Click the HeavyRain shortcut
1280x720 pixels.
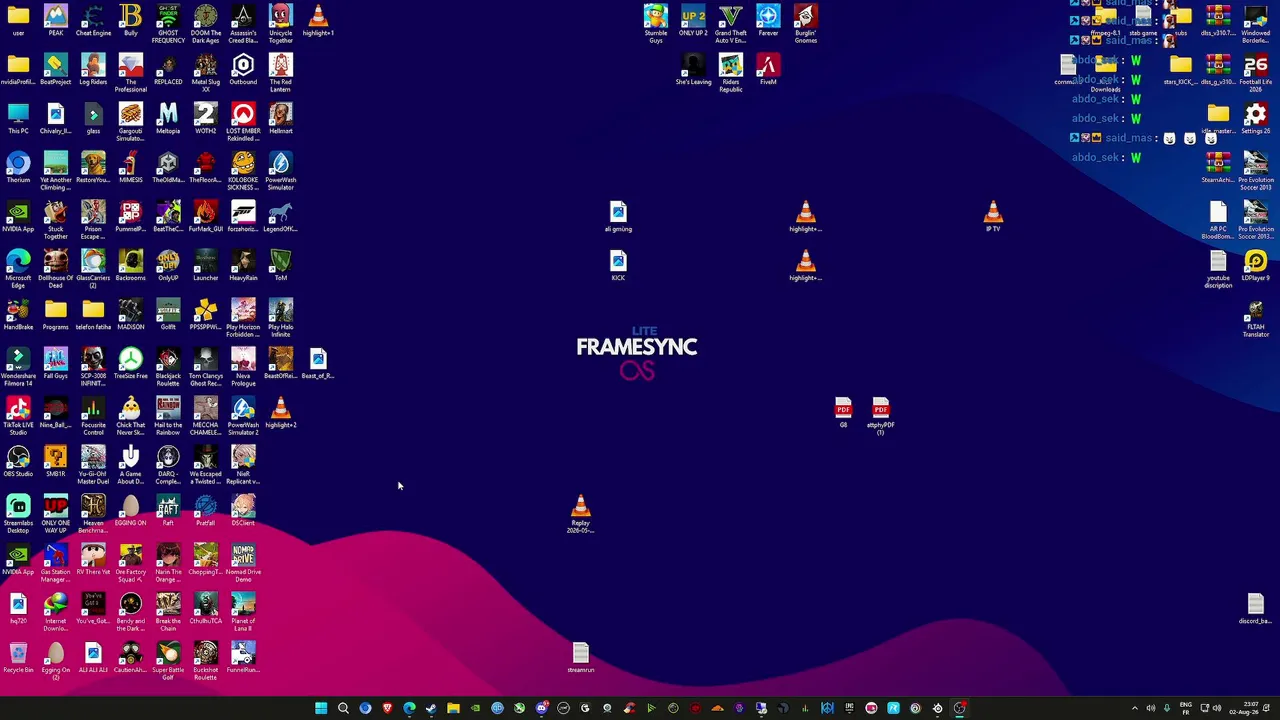point(243,266)
